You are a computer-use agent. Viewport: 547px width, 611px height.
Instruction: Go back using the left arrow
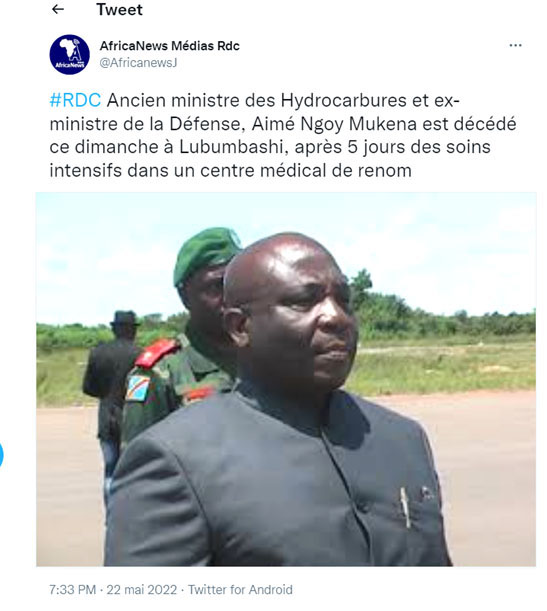[x=58, y=9]
